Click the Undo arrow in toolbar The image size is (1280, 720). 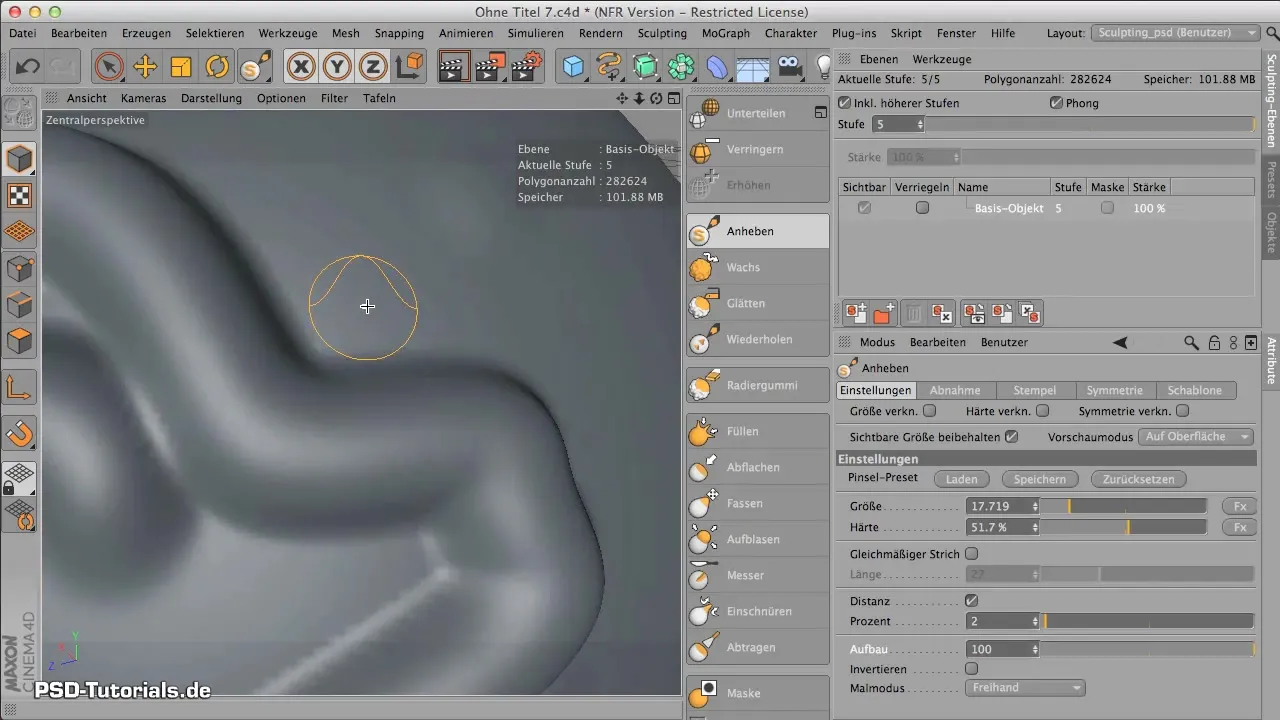pyautogui.click(x=28, y=67)
